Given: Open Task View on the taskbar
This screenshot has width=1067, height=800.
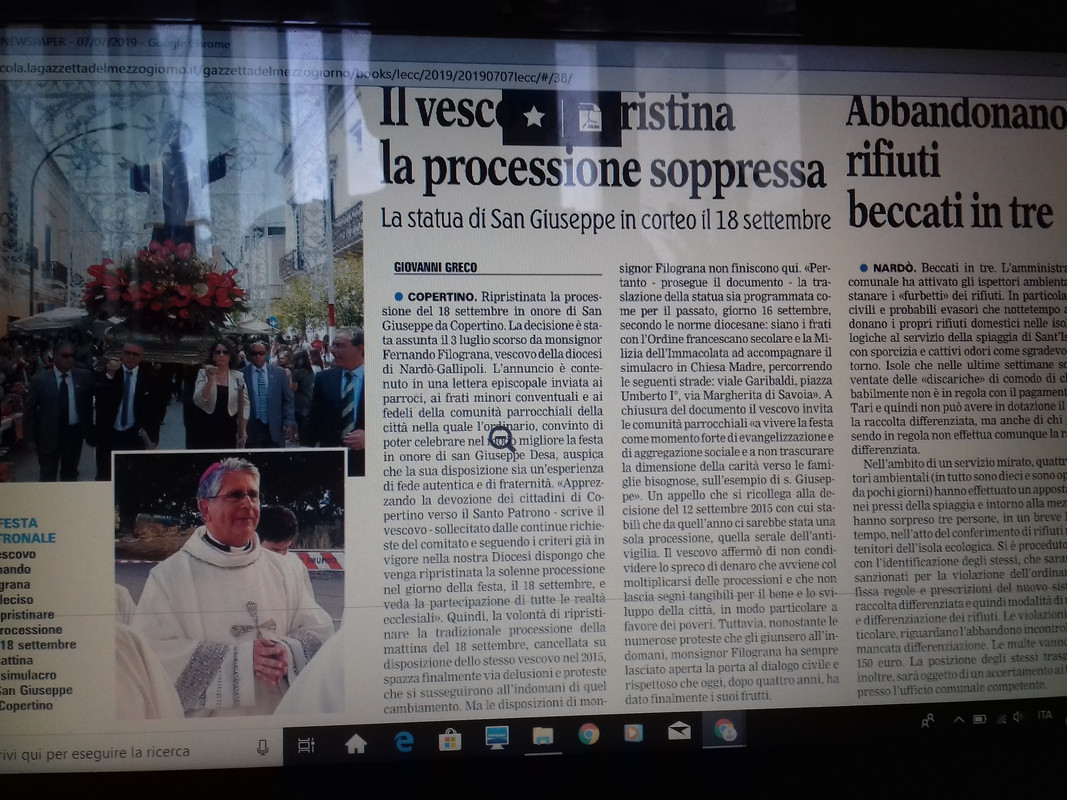Looking at the screenshot, I should pos(306,746).
